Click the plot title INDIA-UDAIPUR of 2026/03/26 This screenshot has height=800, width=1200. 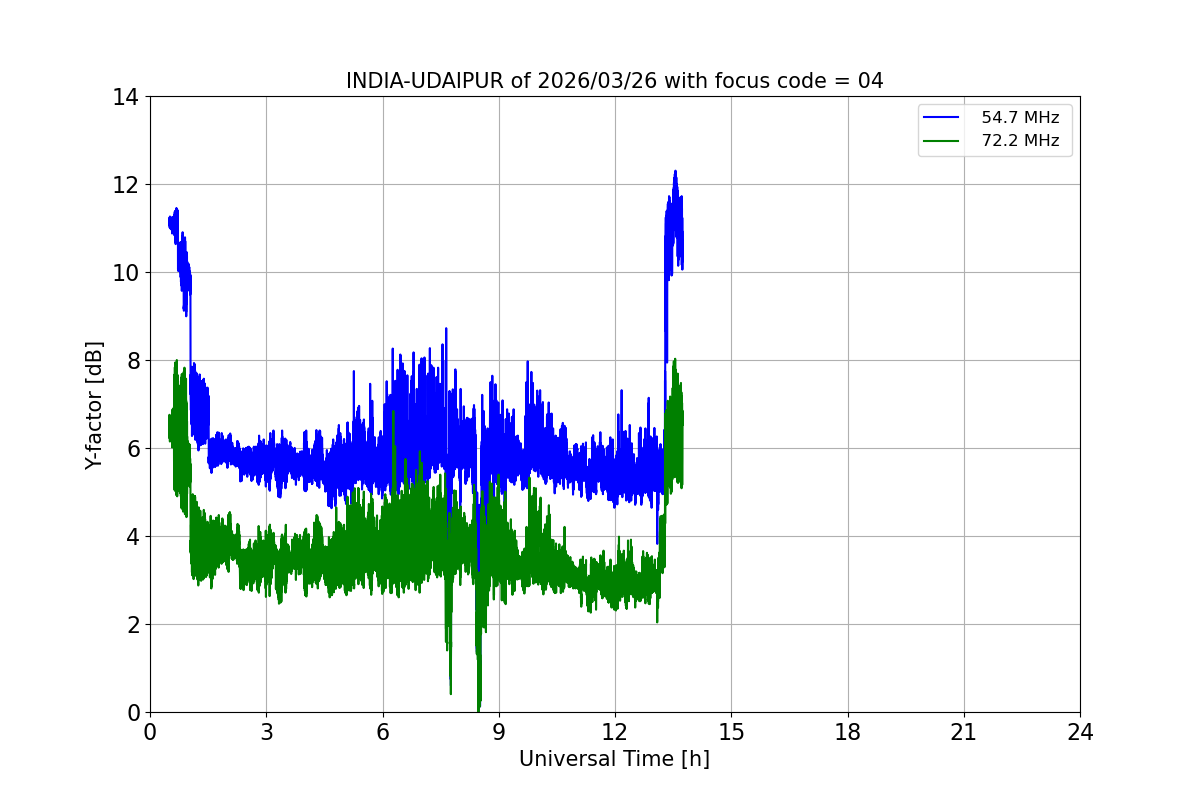614,81
